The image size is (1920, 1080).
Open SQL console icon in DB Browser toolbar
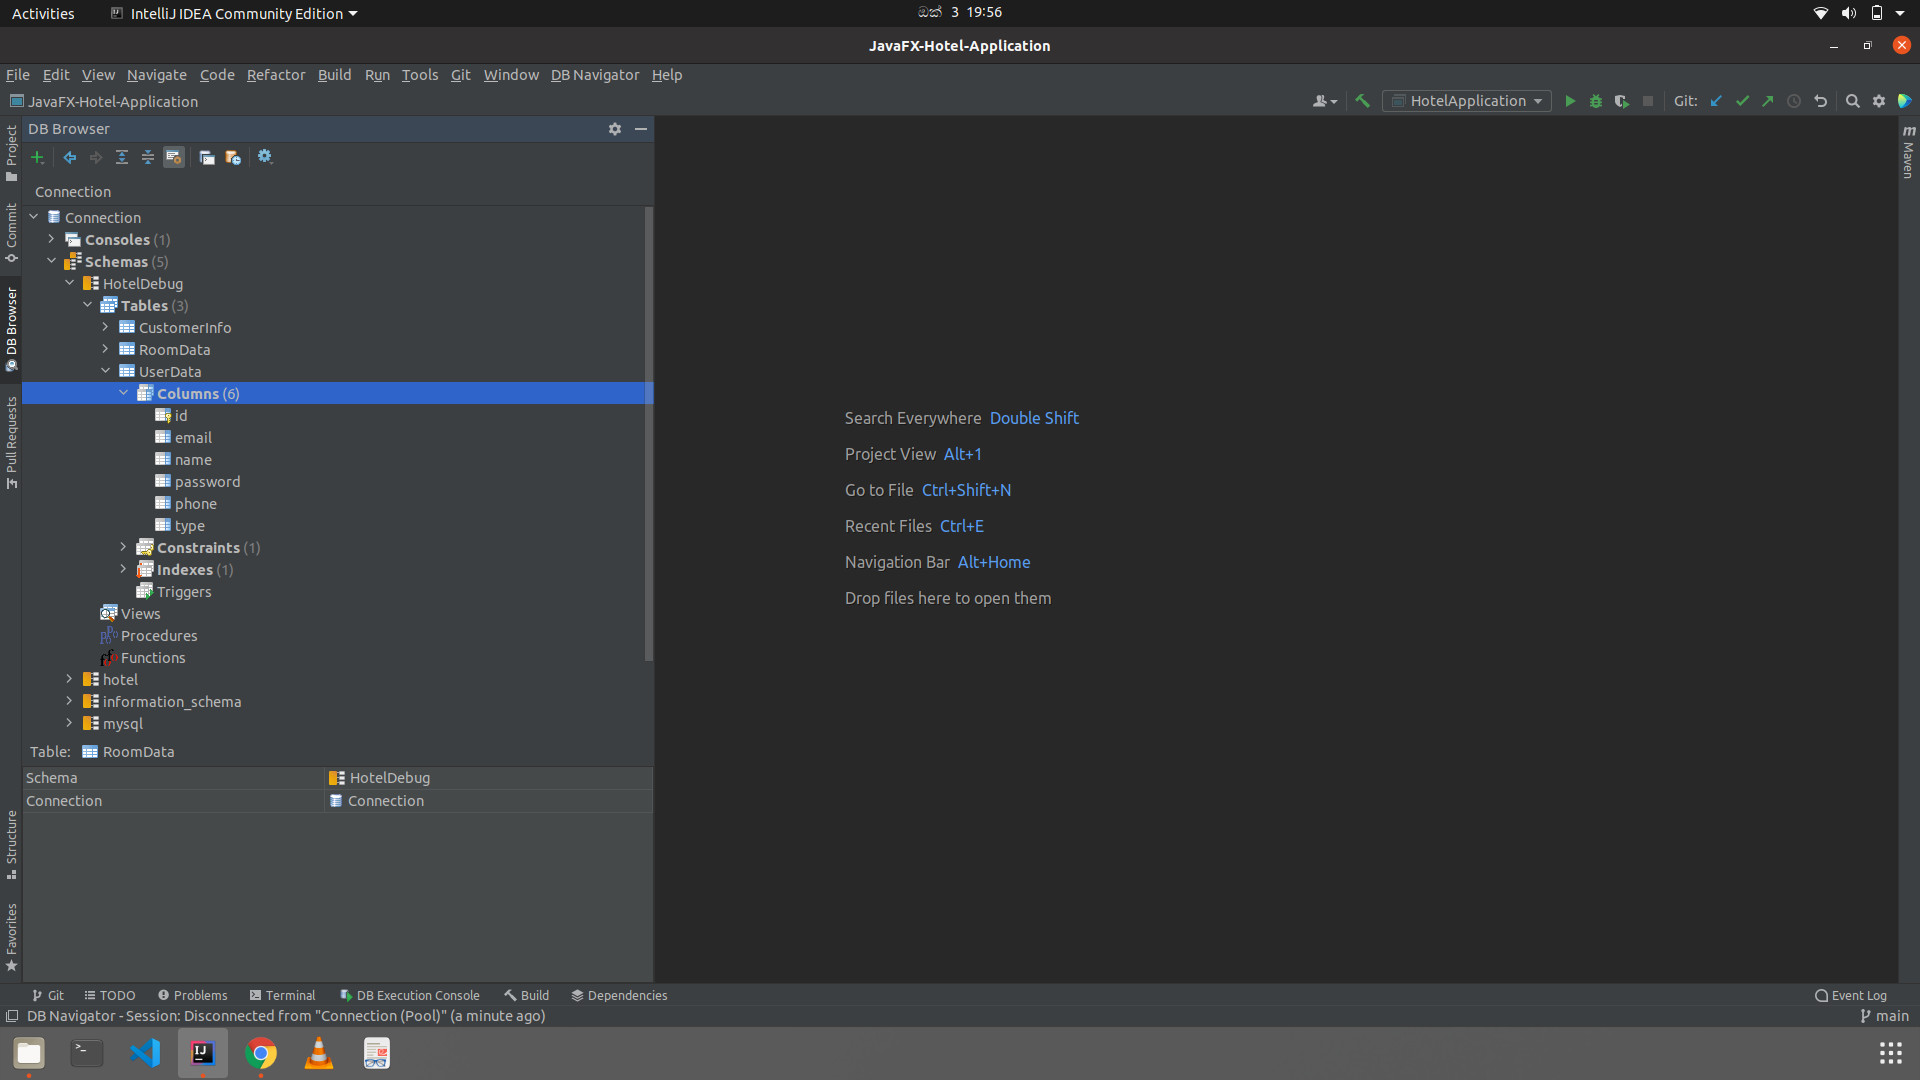tap(207, 157)
